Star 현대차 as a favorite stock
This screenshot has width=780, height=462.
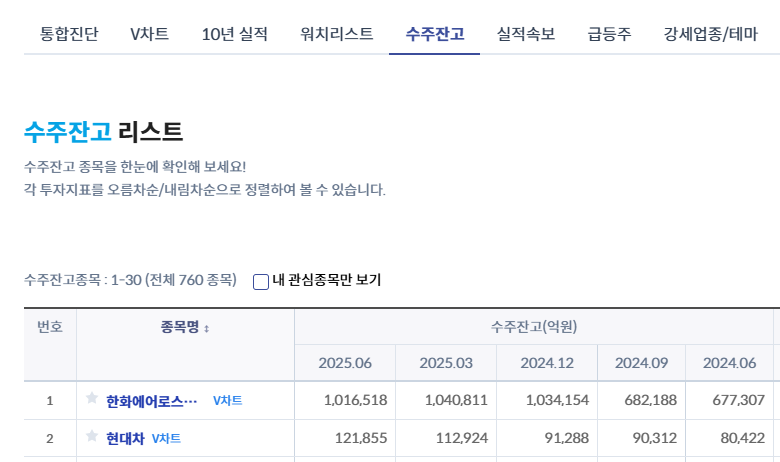pos(92,437)
